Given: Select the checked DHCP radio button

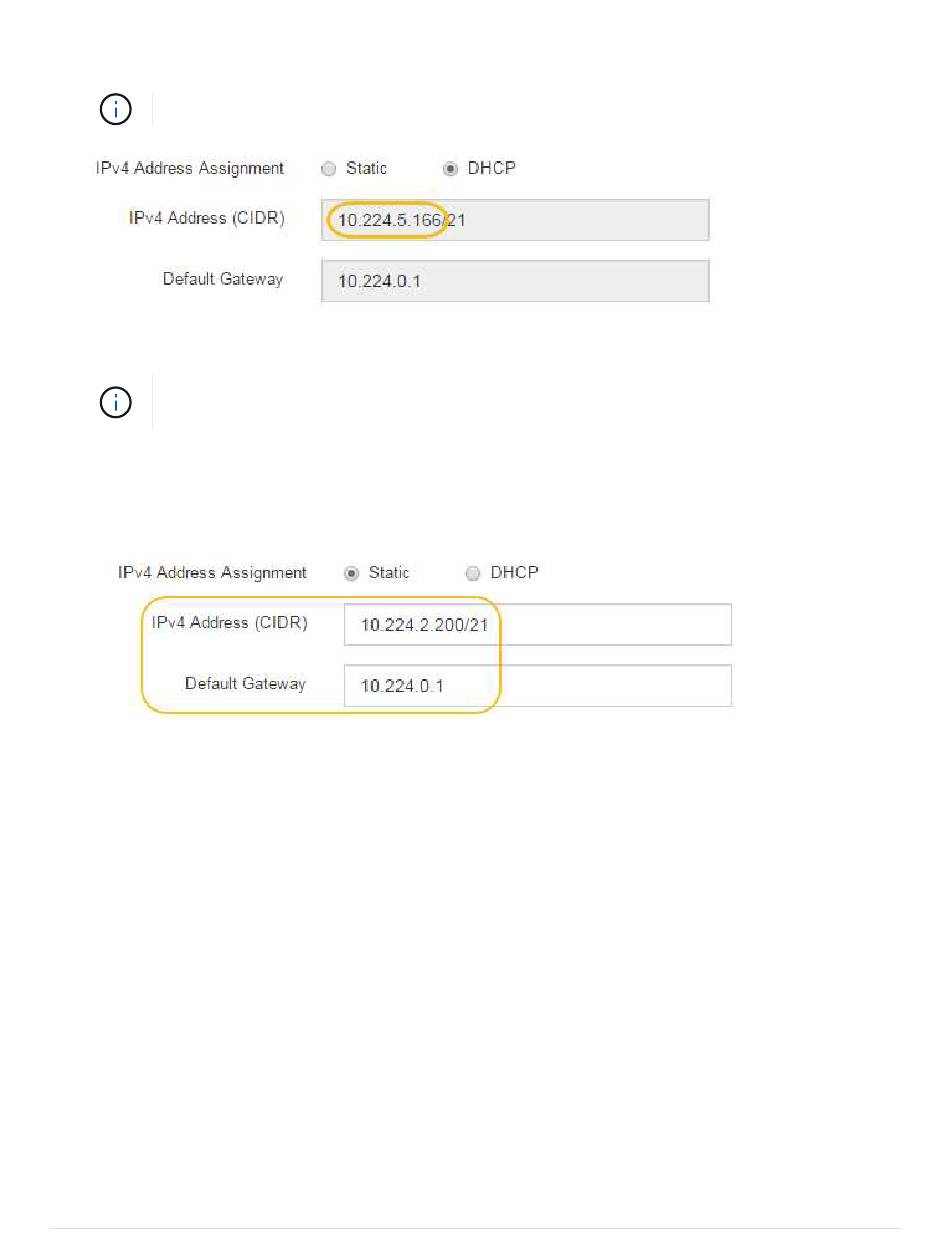Looking at the screenshot, I should 451,169.
